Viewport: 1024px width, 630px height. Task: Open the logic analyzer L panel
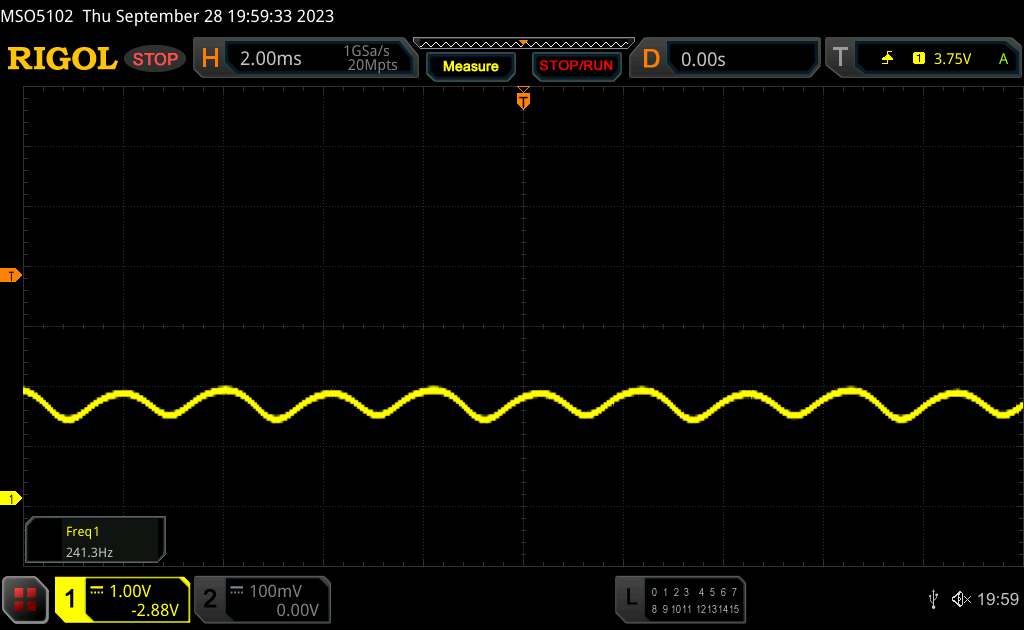(630, 597)
